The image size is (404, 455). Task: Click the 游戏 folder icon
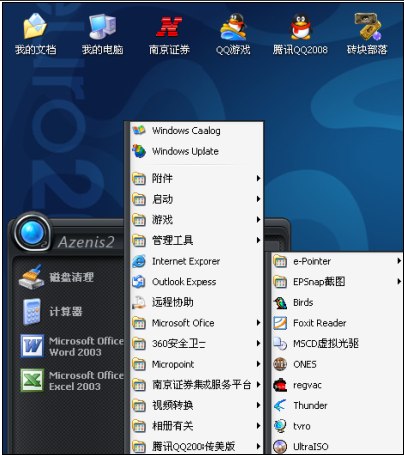(139, 220)
